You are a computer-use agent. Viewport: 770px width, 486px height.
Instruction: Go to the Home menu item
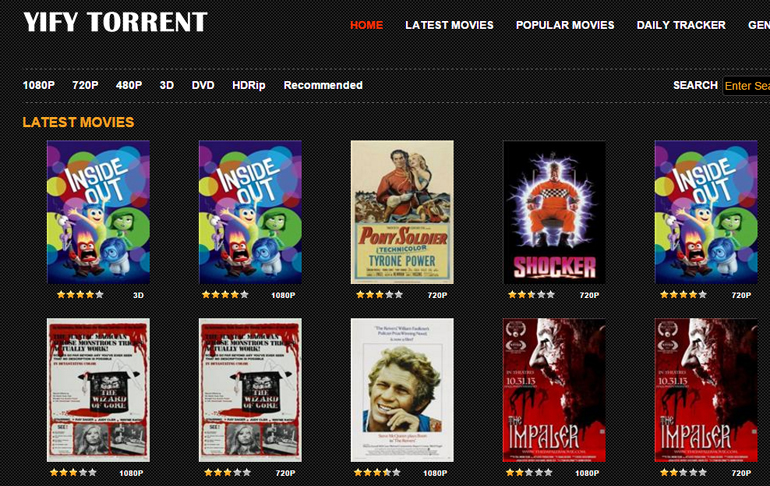(366, 25)
